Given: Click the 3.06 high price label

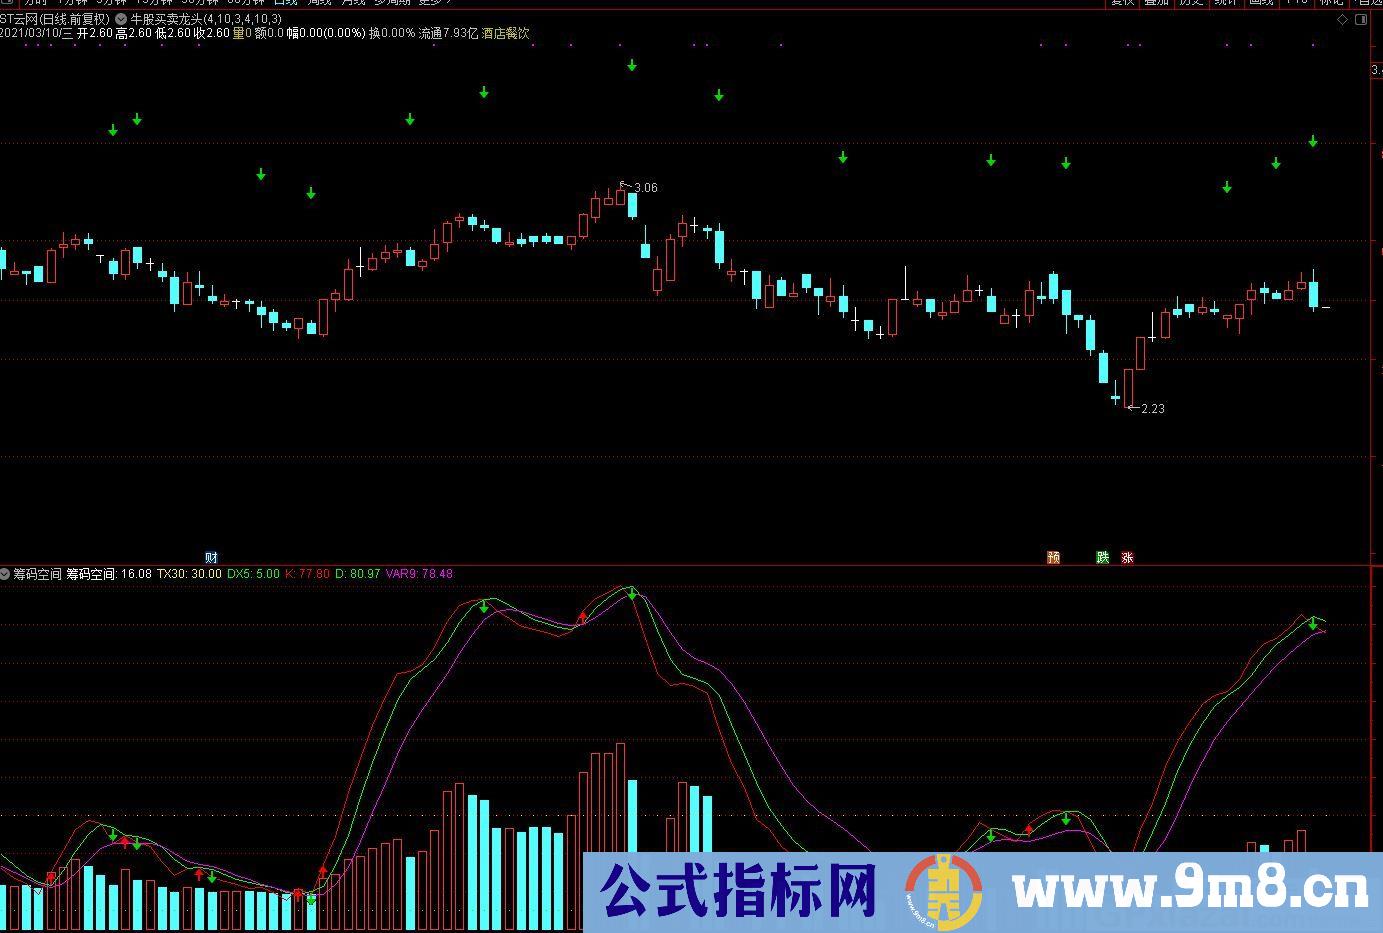Looking at the screenshot, I should pyautogui.click(x=646, y=188).
